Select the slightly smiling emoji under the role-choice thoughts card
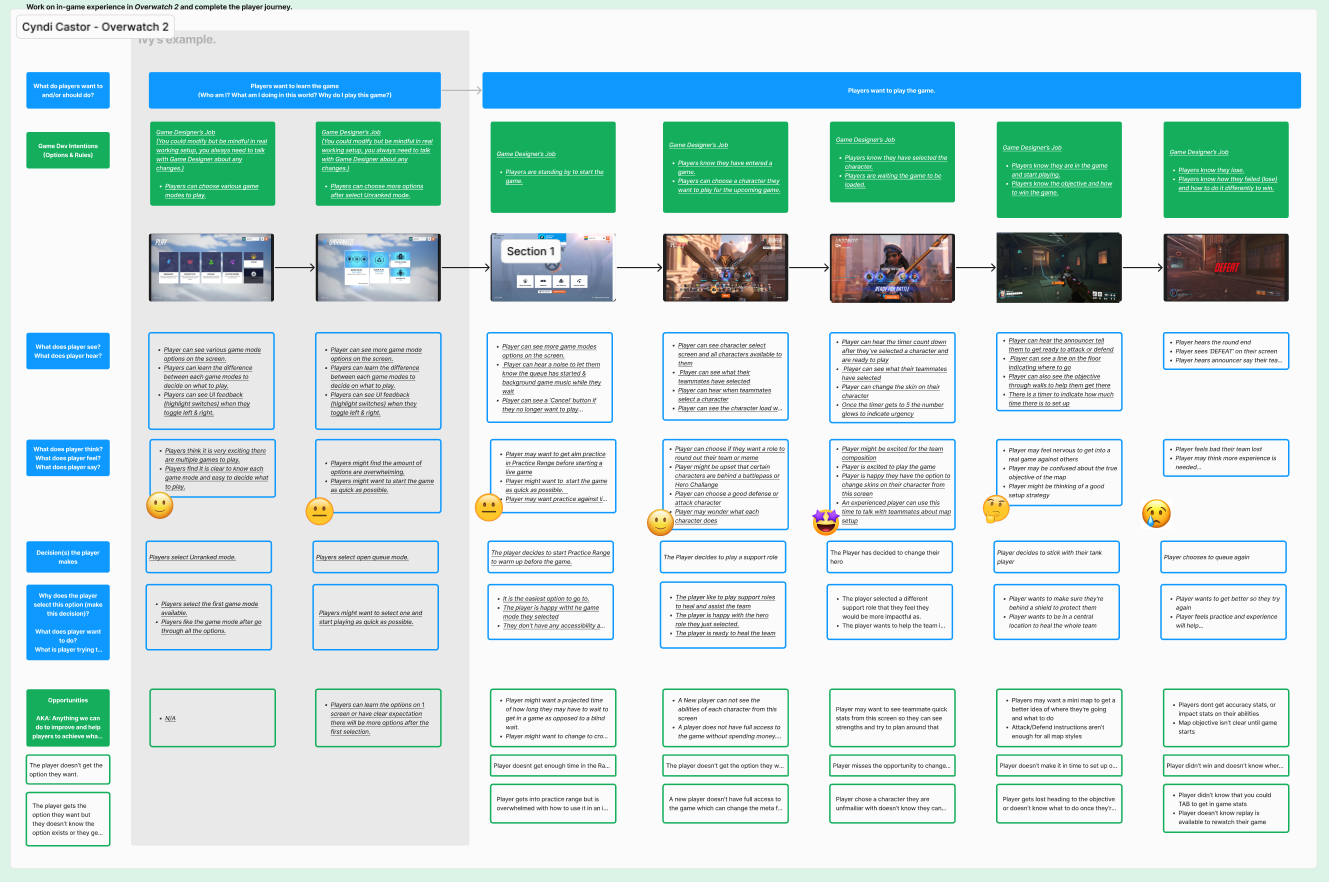This screenshot has height=882, width=1329. click(660, 522)
